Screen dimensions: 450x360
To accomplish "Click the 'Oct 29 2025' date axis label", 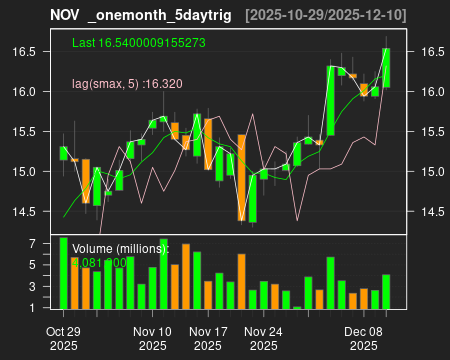I will point(63,338).
